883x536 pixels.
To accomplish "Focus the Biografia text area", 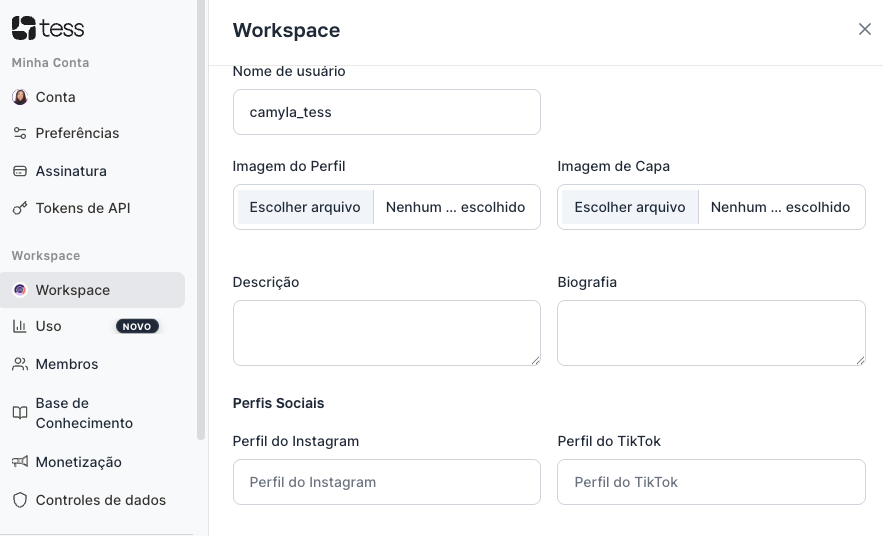I will 711,333.
